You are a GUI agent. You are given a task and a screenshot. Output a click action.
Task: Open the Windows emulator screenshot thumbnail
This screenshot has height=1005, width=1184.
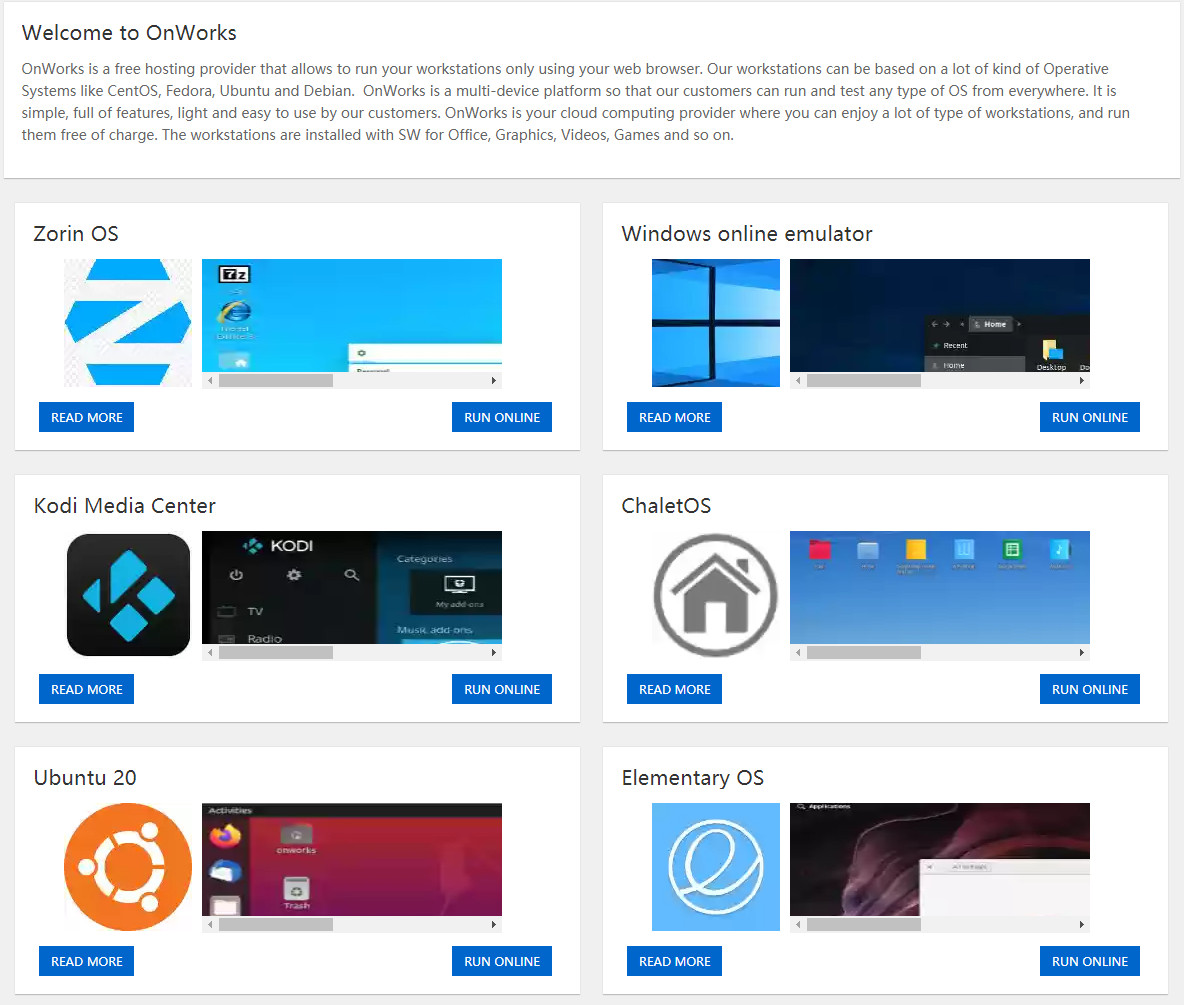tap(939, 316)
